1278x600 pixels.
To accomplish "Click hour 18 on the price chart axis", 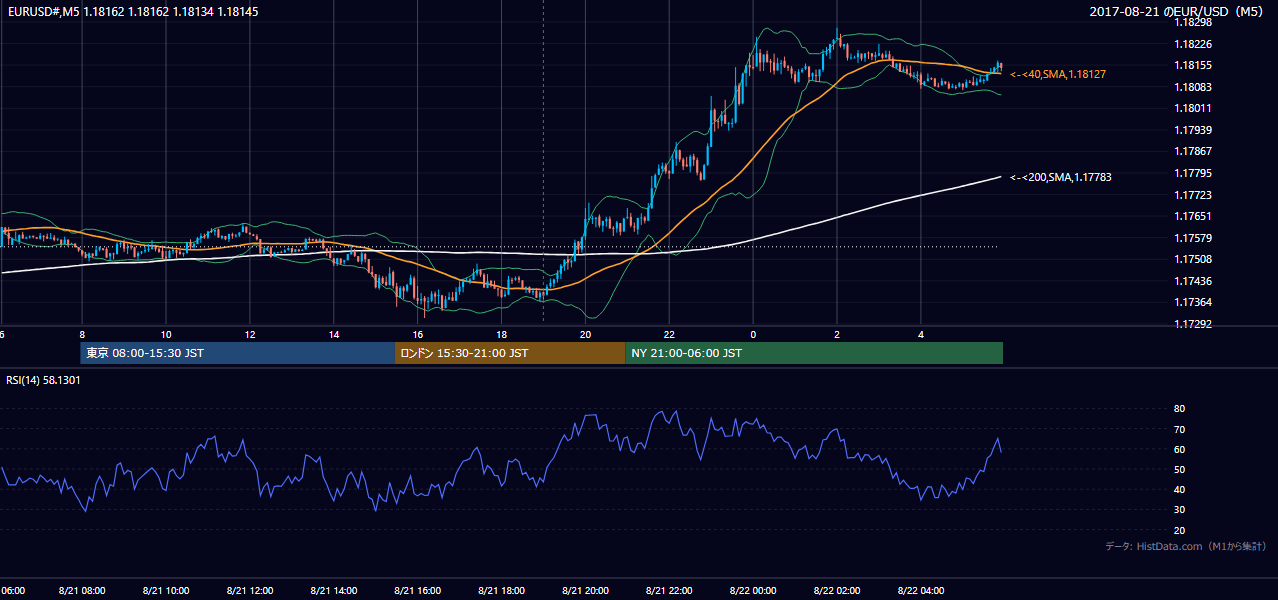I will [502, 334].
